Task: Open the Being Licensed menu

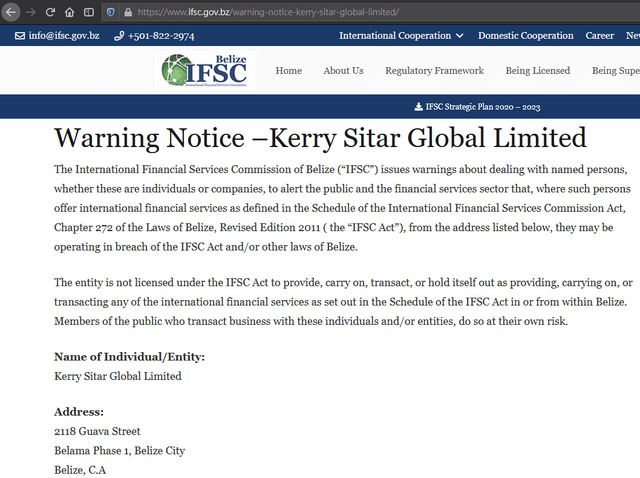Action: 538,71
